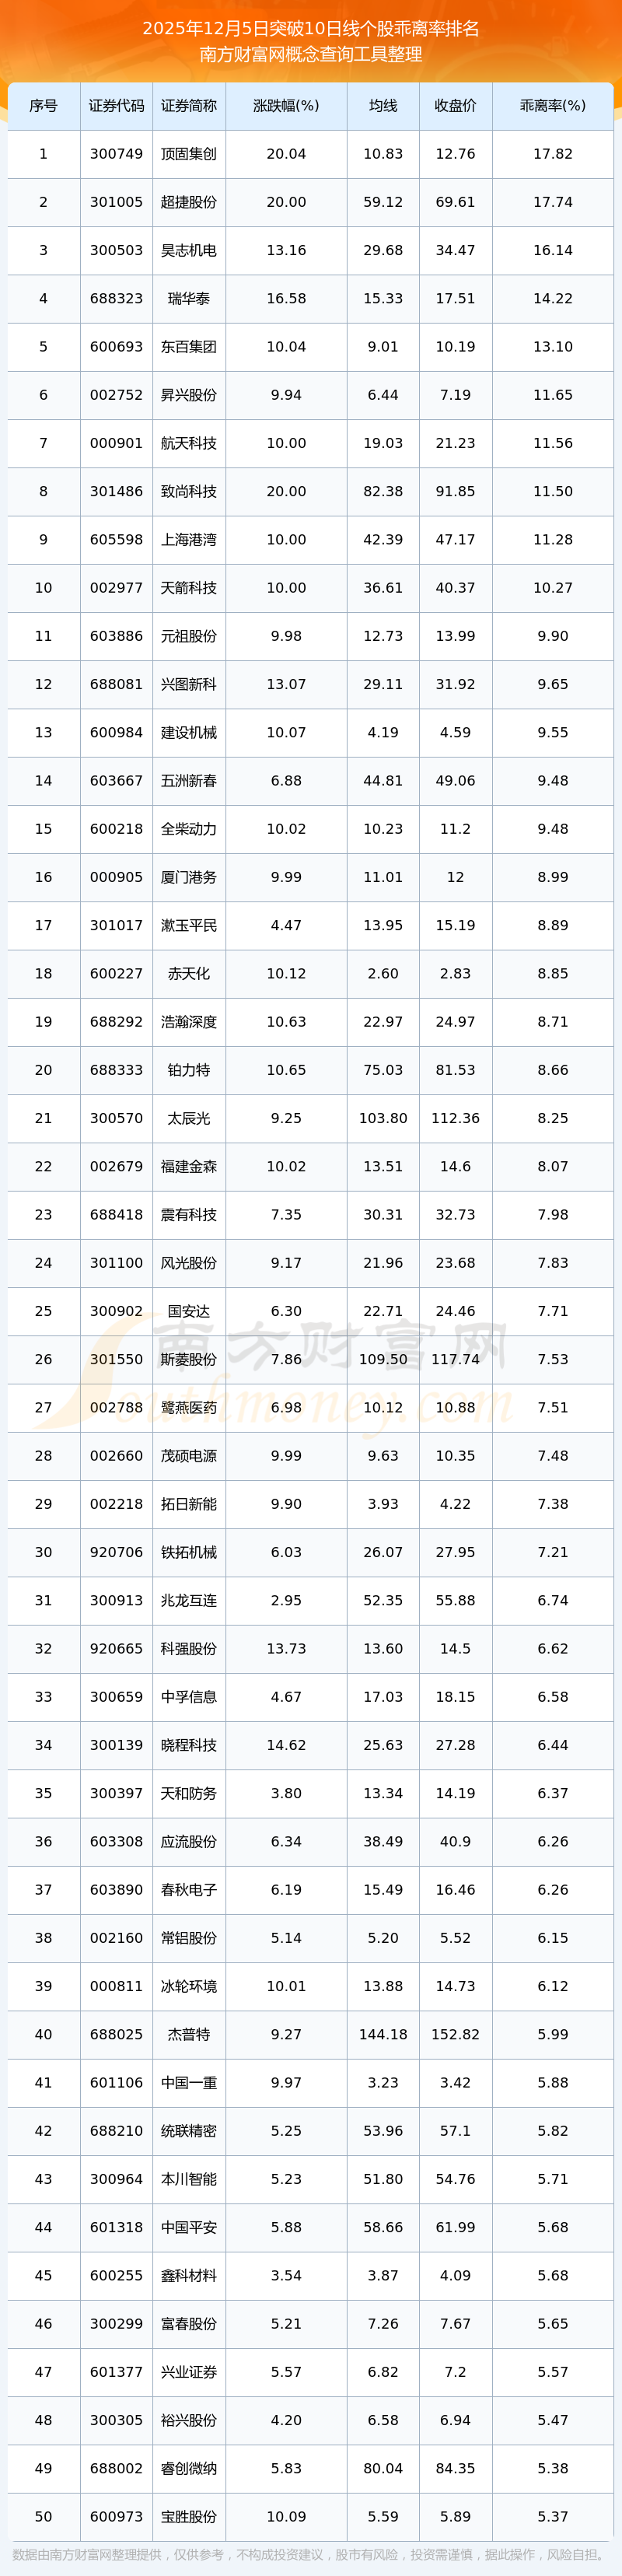Viewport: 622px width, 2576px height.
Task: Select stock name 五洲新春
Action: (189, 781)
